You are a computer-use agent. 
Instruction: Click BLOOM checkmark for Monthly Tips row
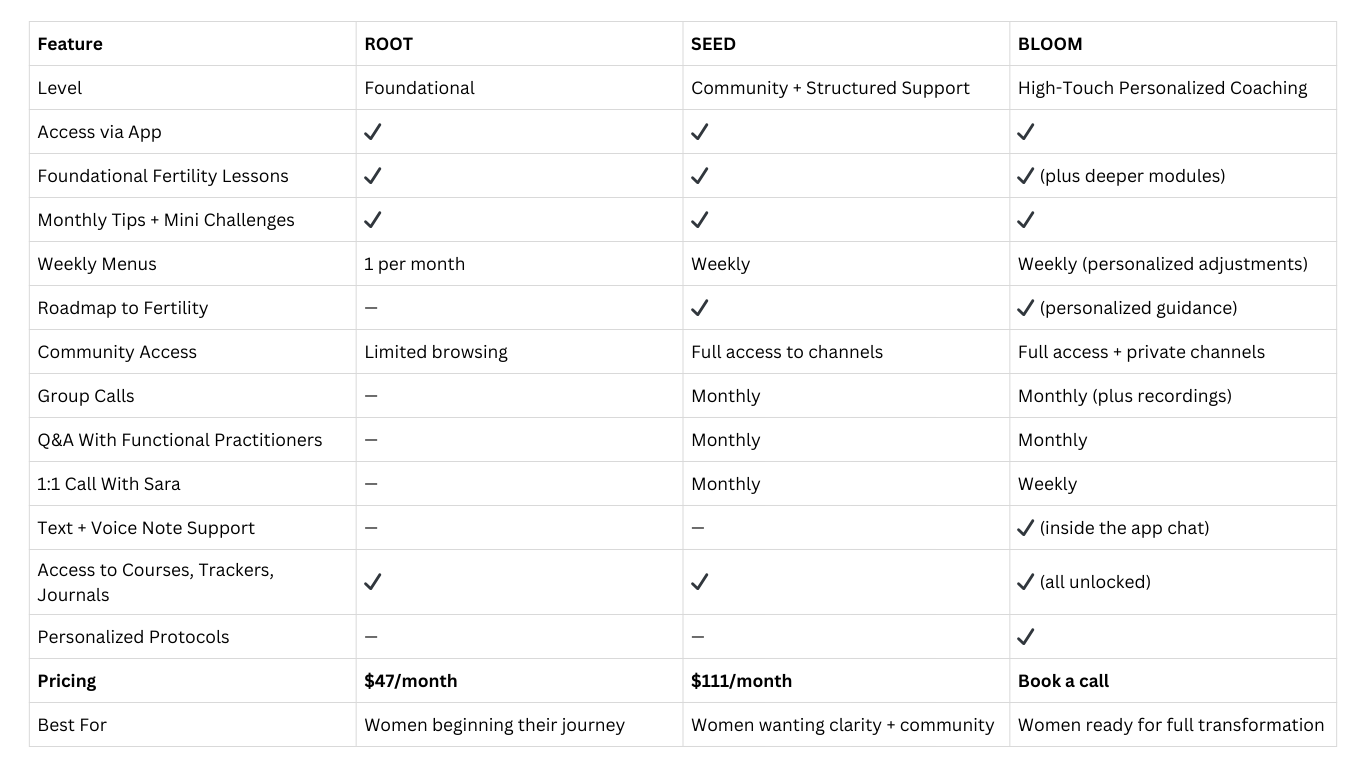point(1025,220)
